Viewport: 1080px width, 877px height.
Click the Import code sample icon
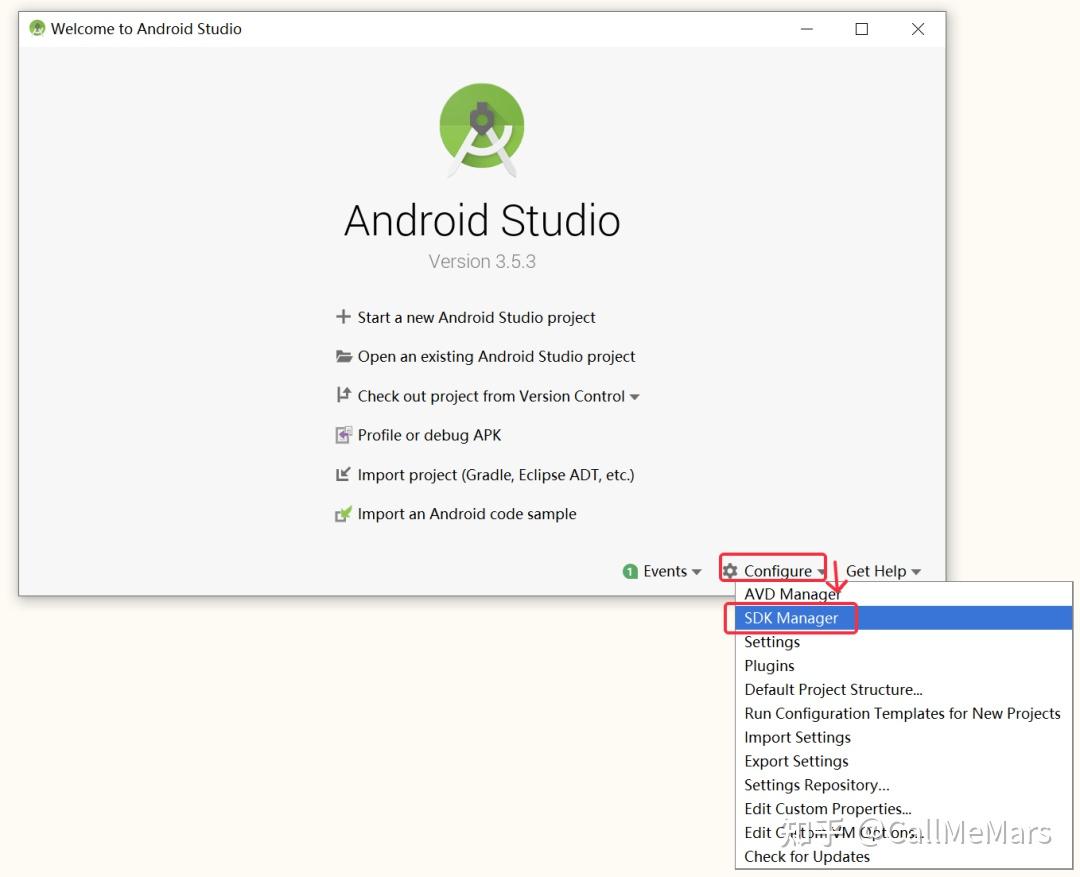[343, 514]
